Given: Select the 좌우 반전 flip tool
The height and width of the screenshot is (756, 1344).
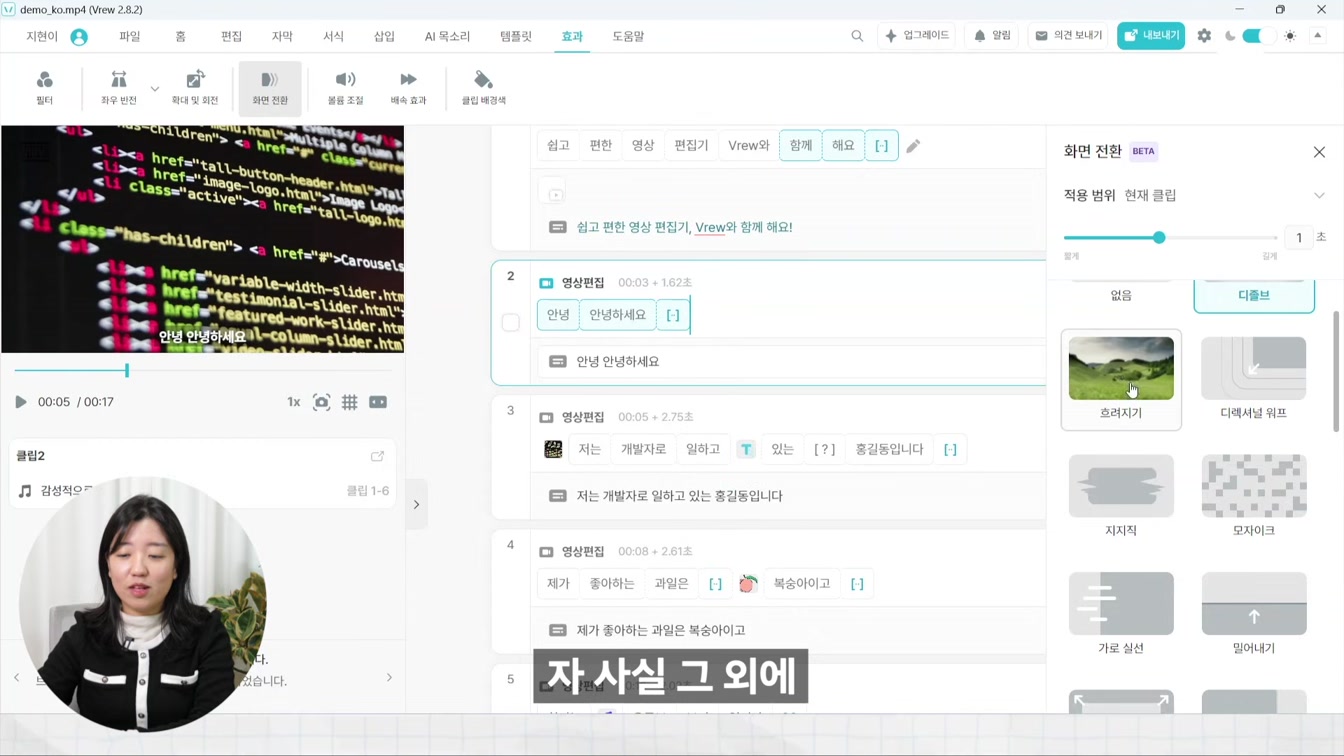Looking at the screenshot, I should 118,88.
